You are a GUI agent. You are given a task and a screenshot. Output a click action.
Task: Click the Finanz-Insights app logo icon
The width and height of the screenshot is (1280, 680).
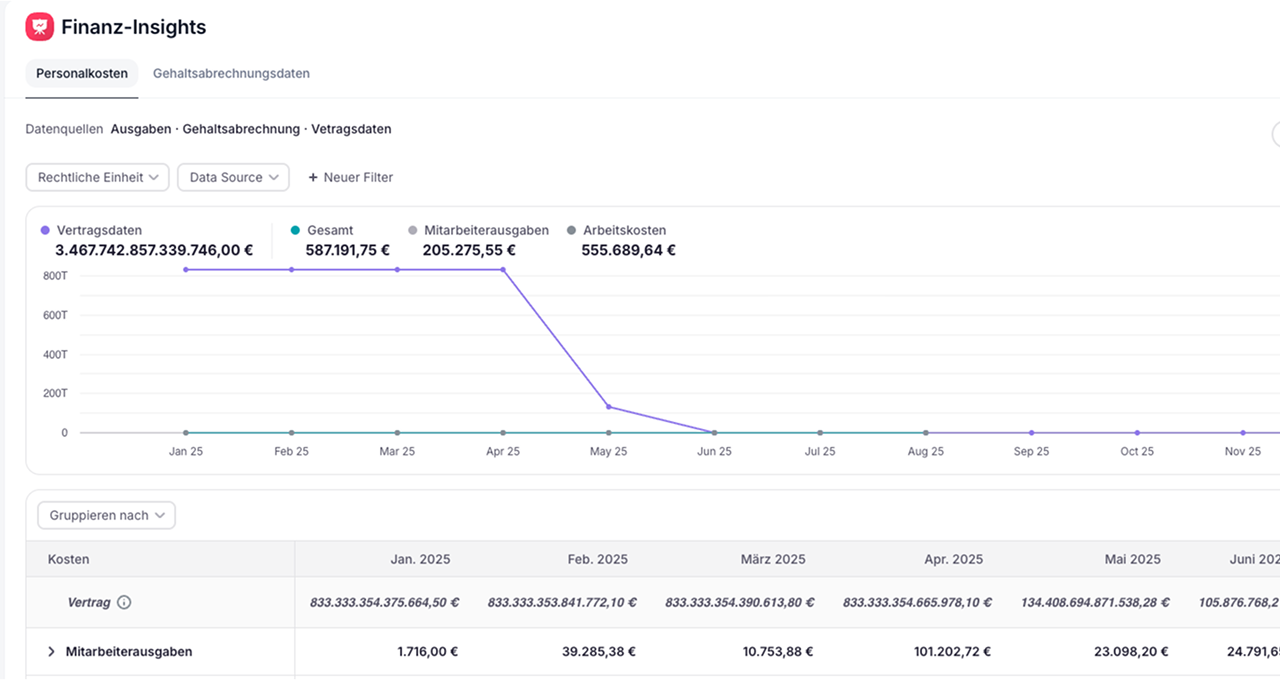[x=39, y=27]
